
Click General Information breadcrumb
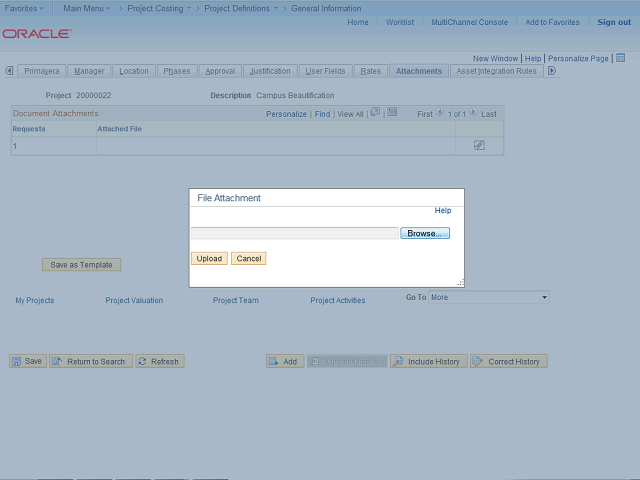click(326, 8)
